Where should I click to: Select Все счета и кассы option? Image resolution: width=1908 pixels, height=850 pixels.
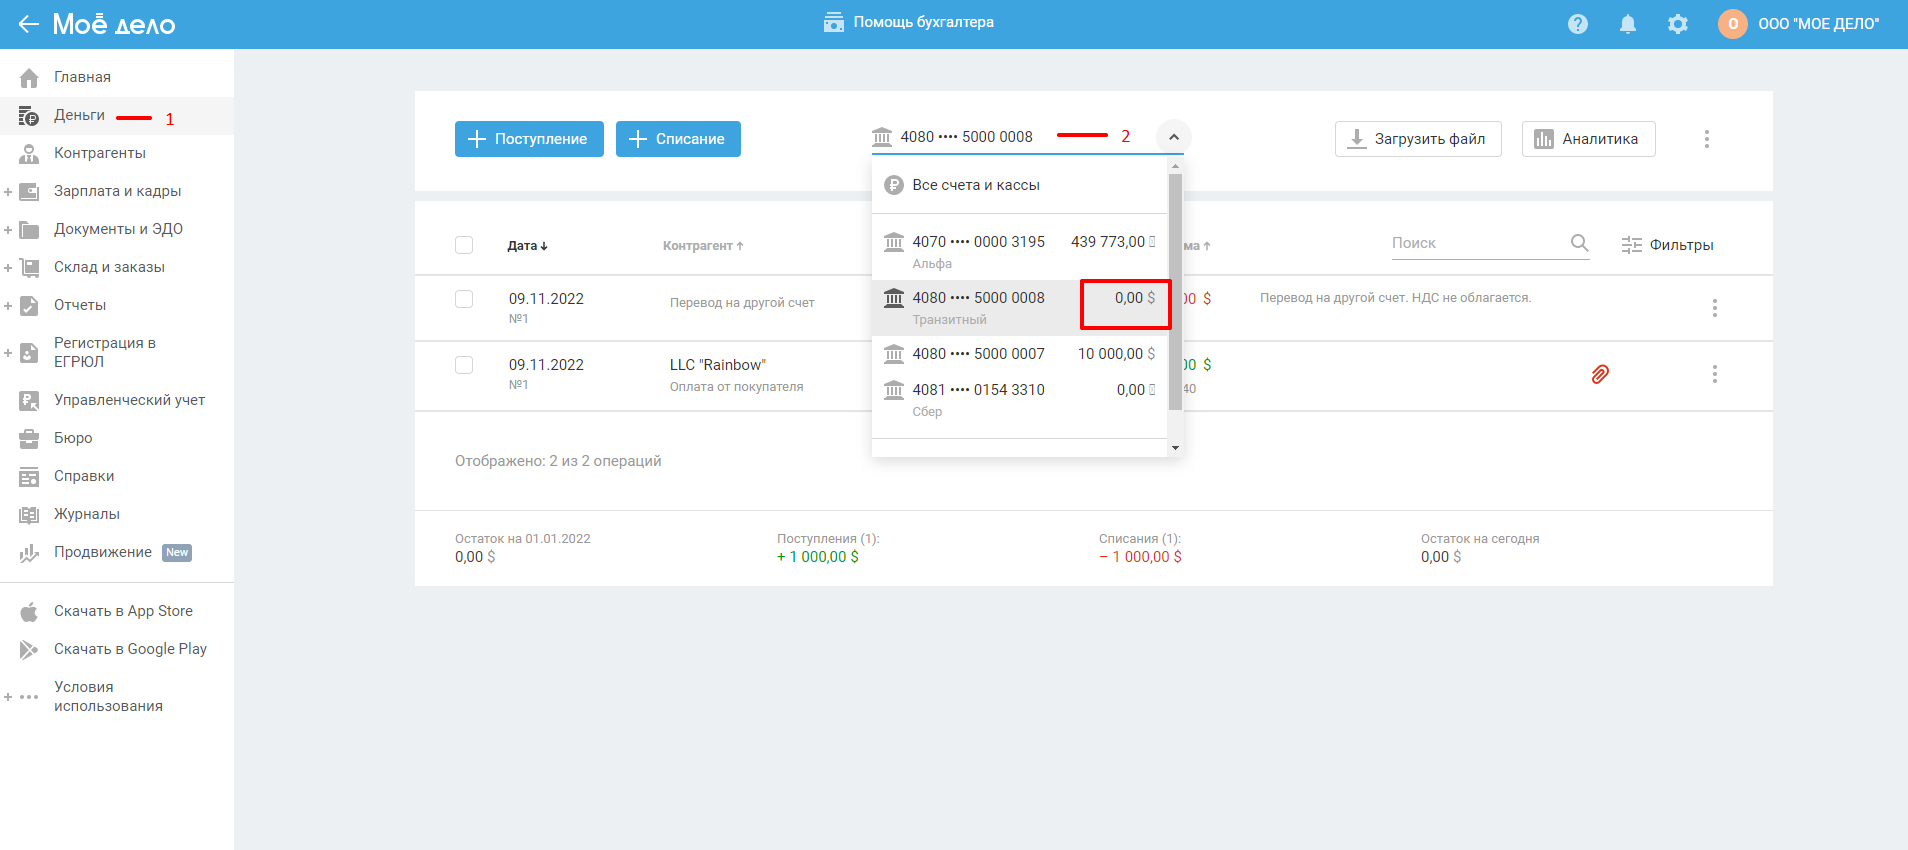tap(1019, 185)
